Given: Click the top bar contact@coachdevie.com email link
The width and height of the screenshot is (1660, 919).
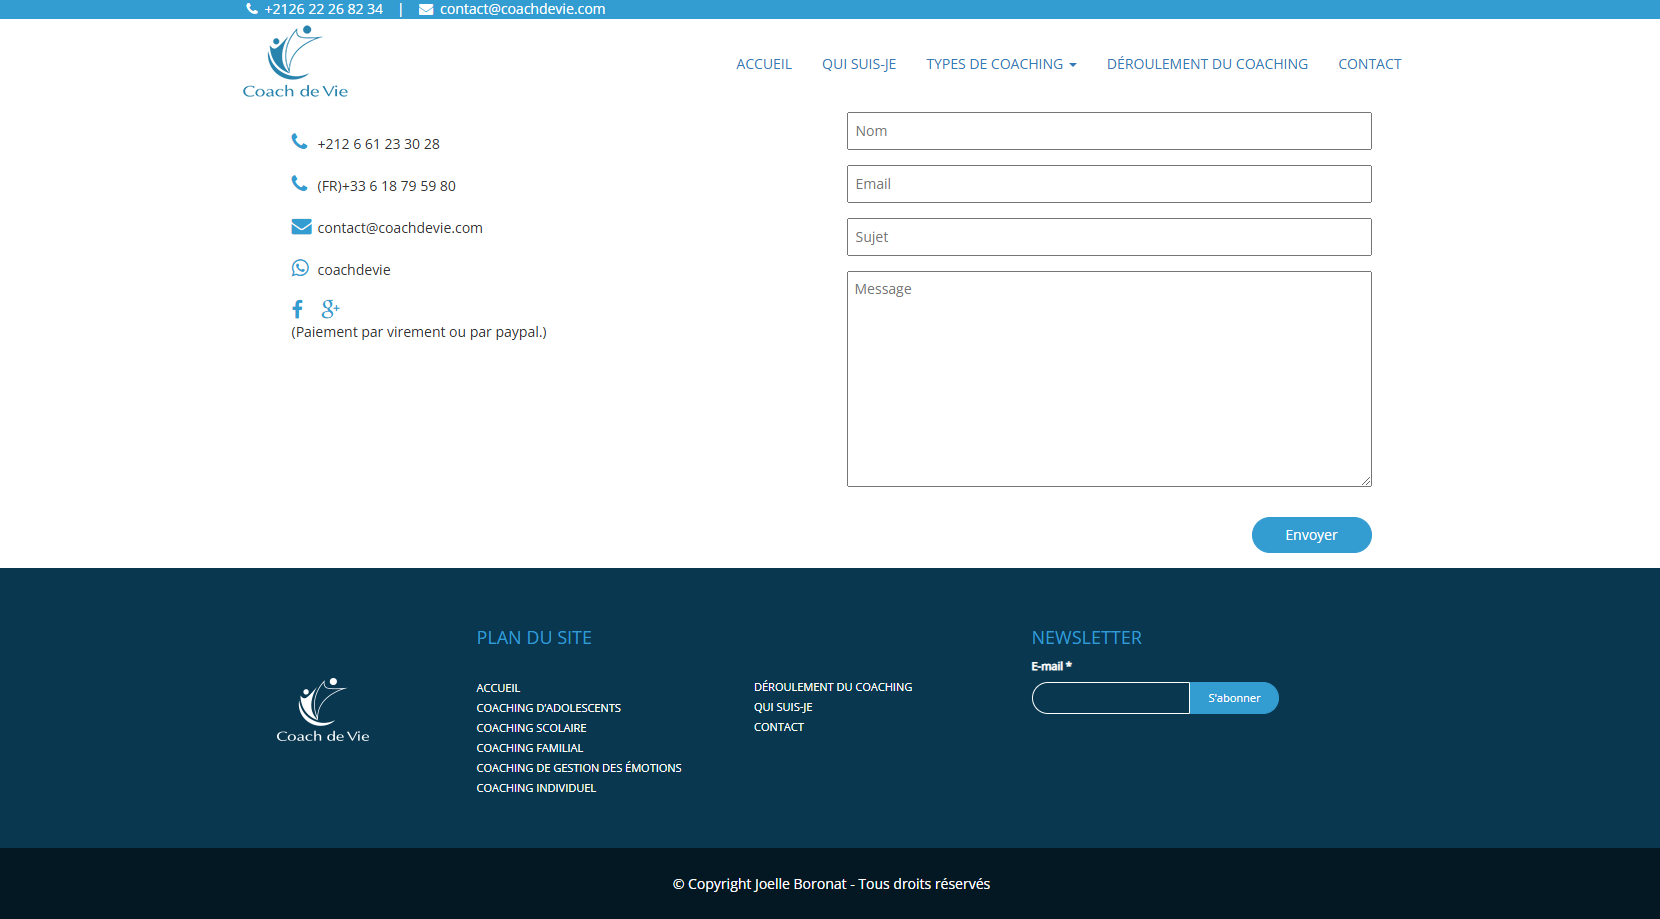Looking at the screenshot, I should point(522,9).
